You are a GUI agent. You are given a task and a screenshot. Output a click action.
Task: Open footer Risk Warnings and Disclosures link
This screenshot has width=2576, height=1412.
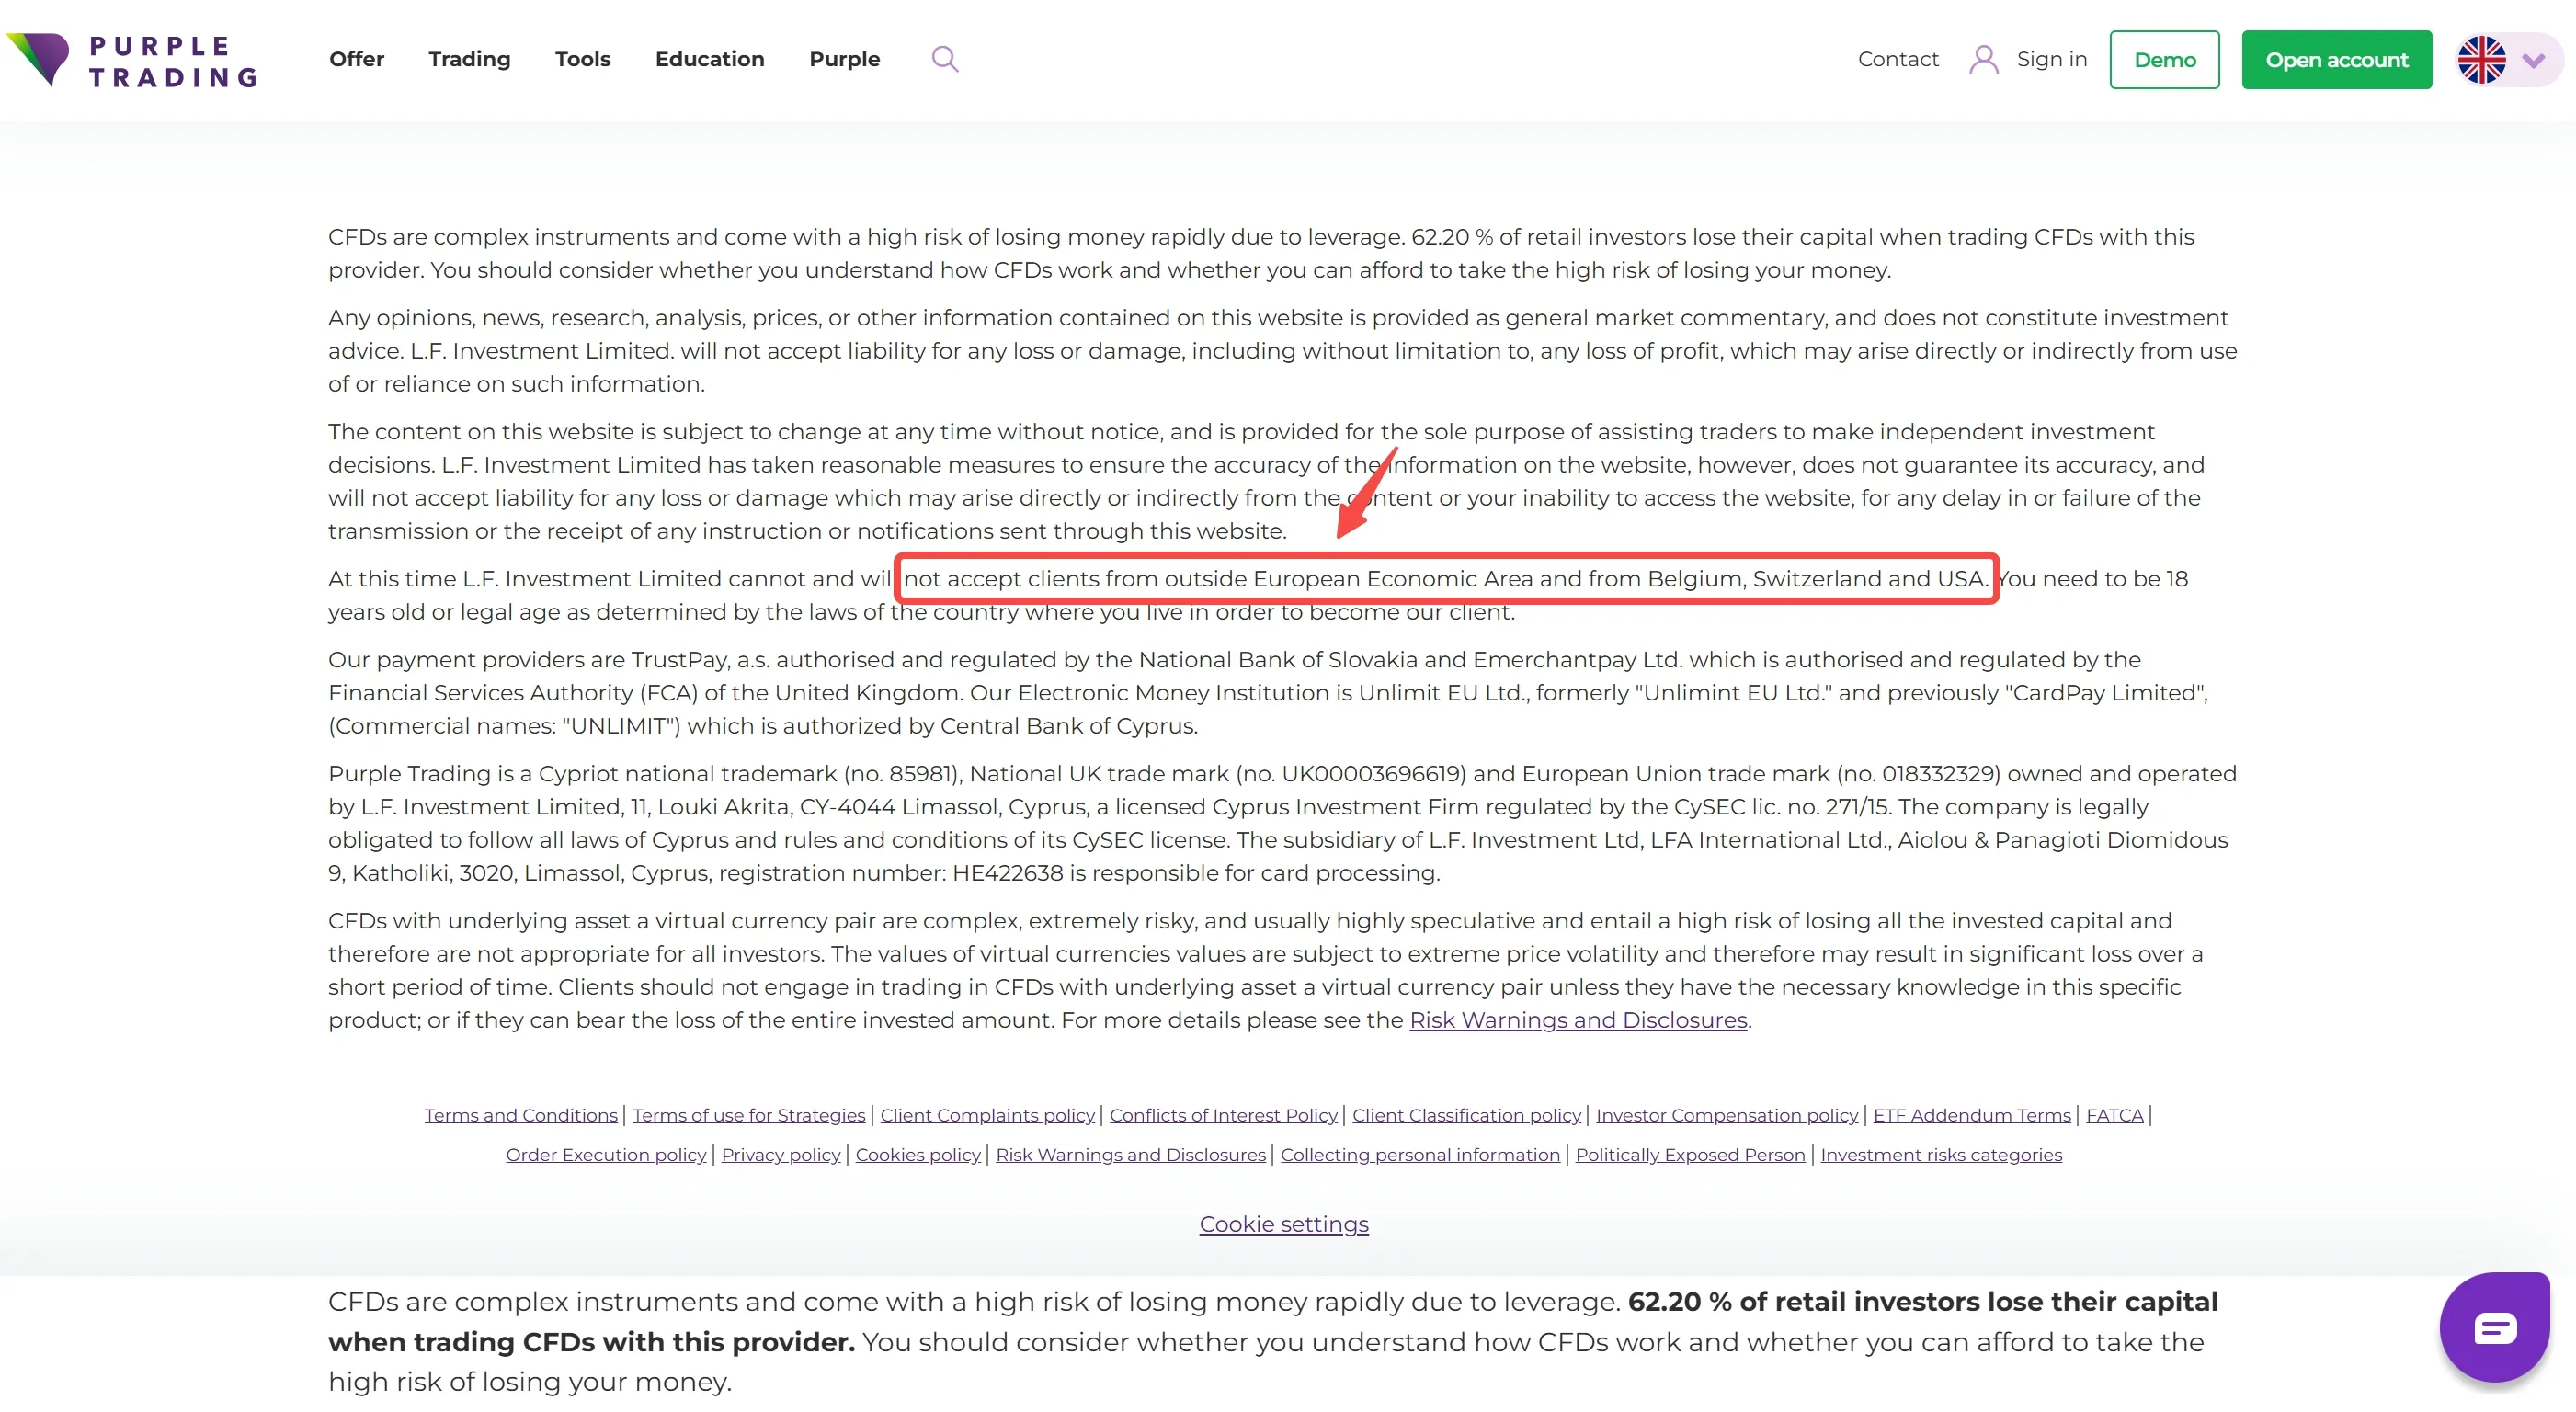pos(1131,1155)
